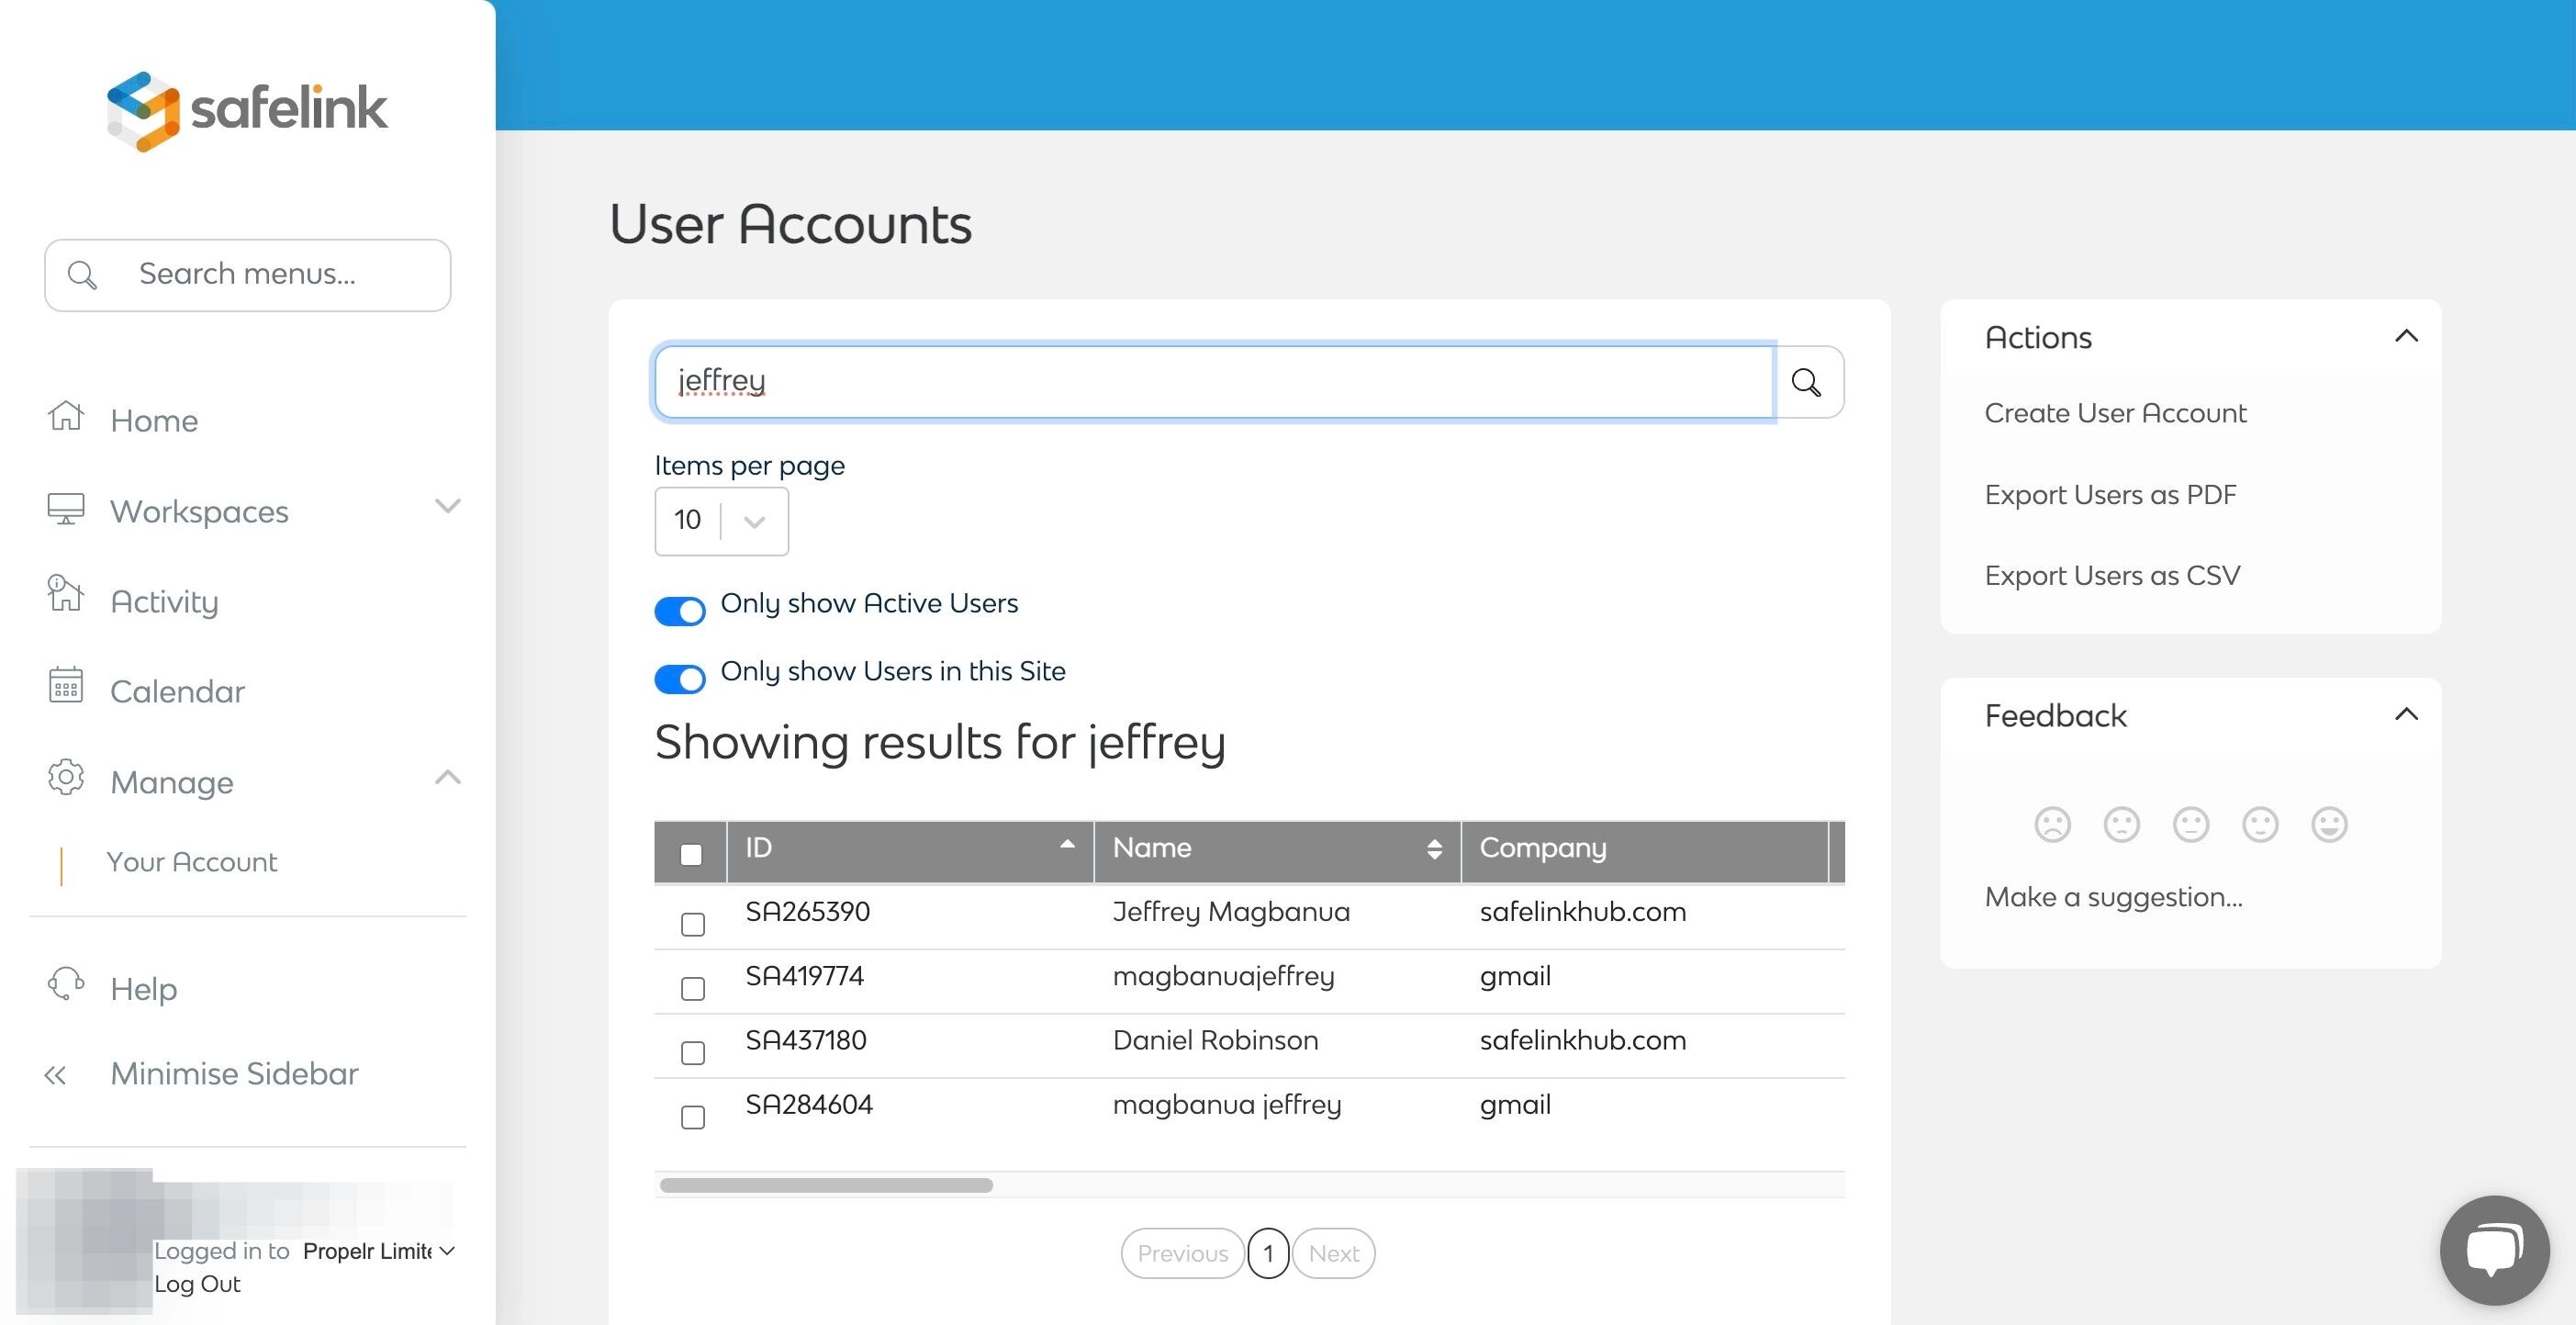Click the Activity icon in sidebar

point(66,594)
